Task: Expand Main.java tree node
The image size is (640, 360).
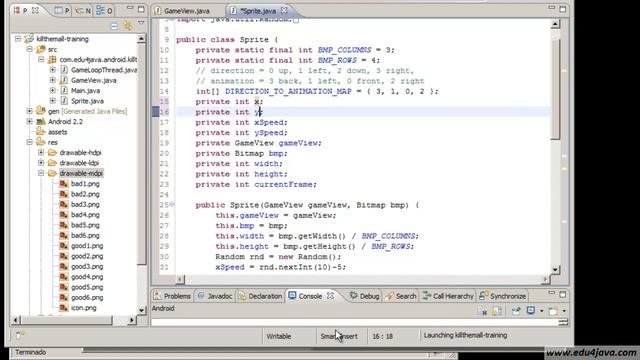Action: tap(52, 90)
